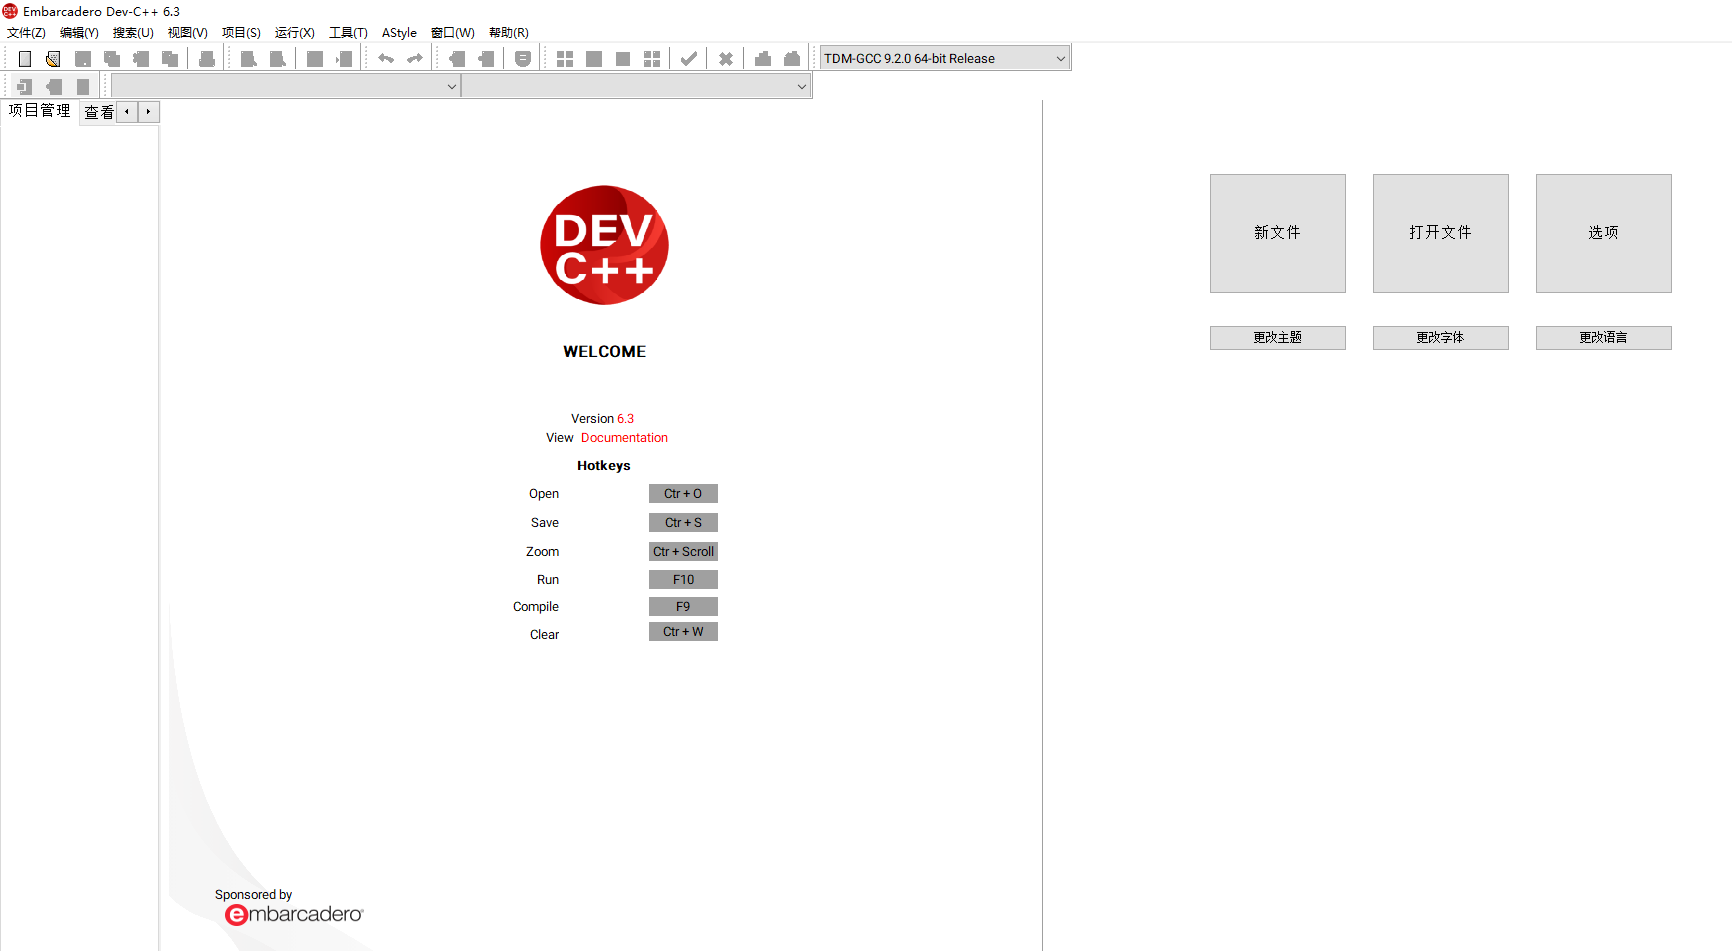Click the 更改语言 button
Viewport: 1732px width, 951px height.
pyautogui.click(x=1603, y=338)
